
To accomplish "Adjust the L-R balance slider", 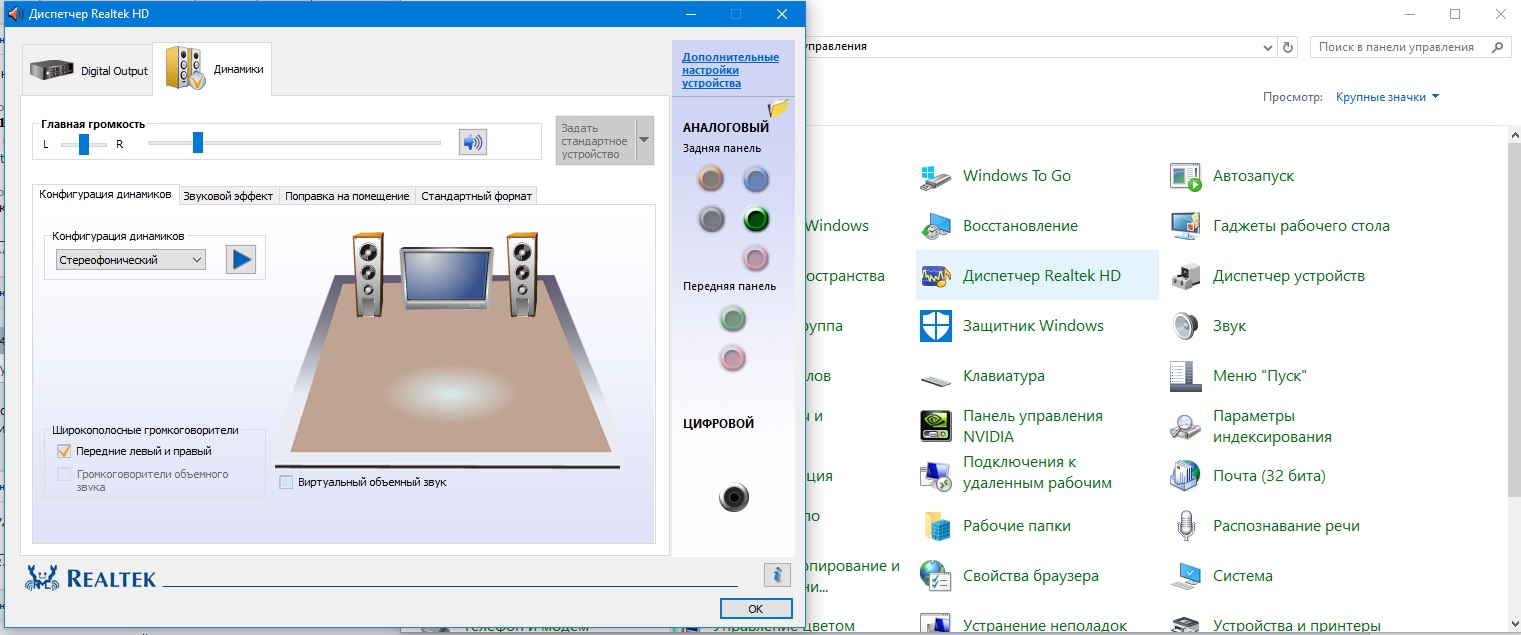I will click(85, 143).
